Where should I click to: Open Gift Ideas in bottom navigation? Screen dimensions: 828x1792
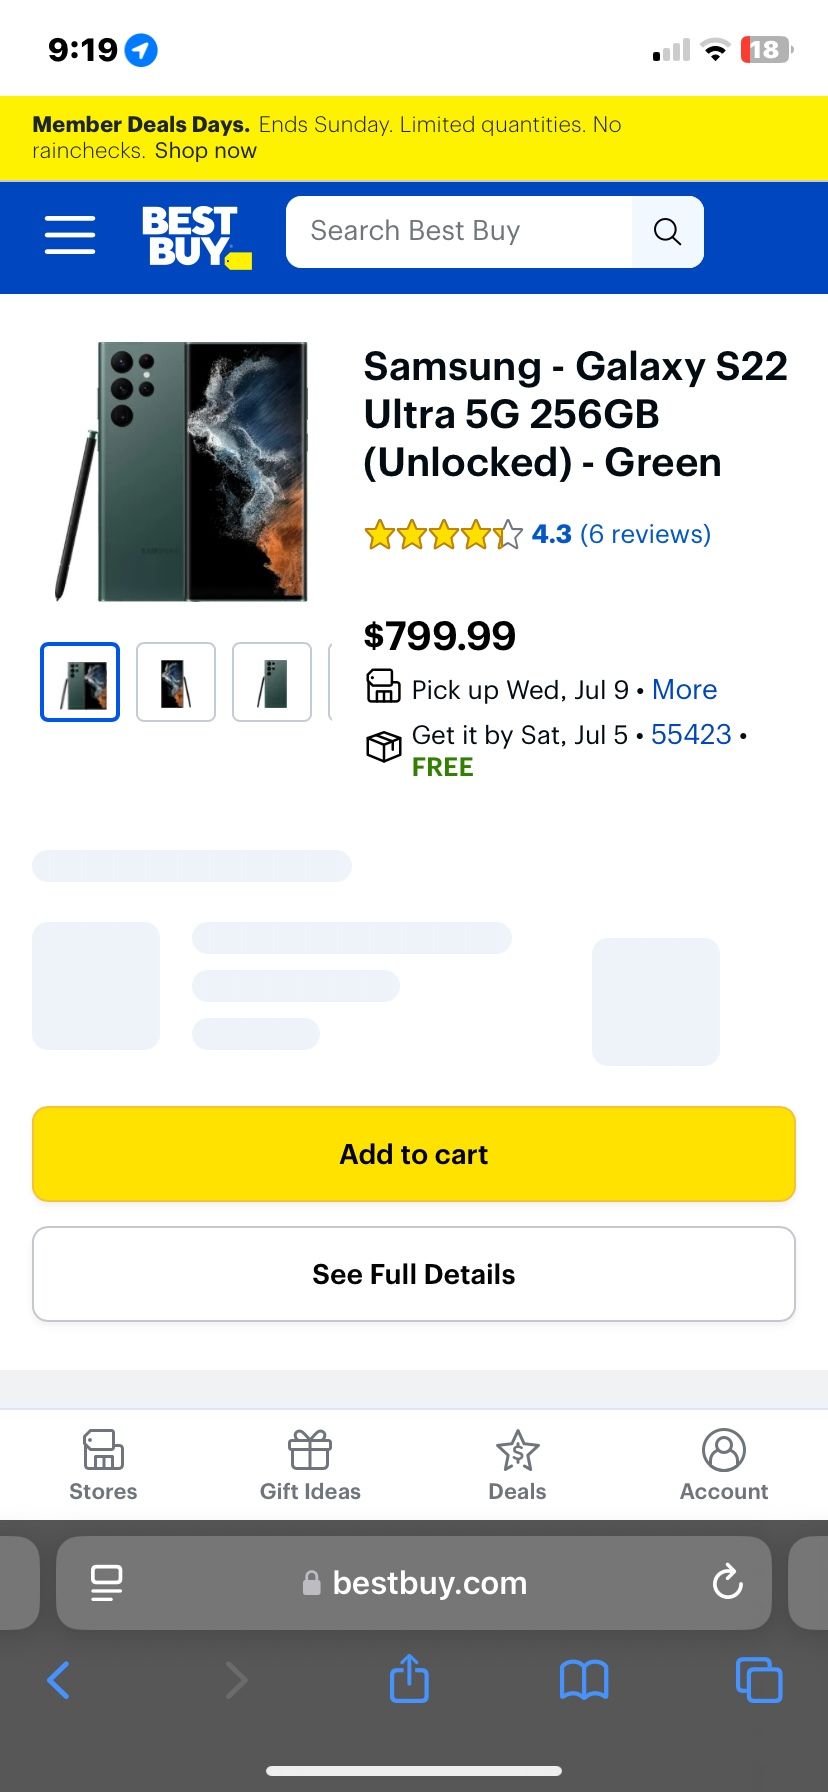[x=310, y=1465]
